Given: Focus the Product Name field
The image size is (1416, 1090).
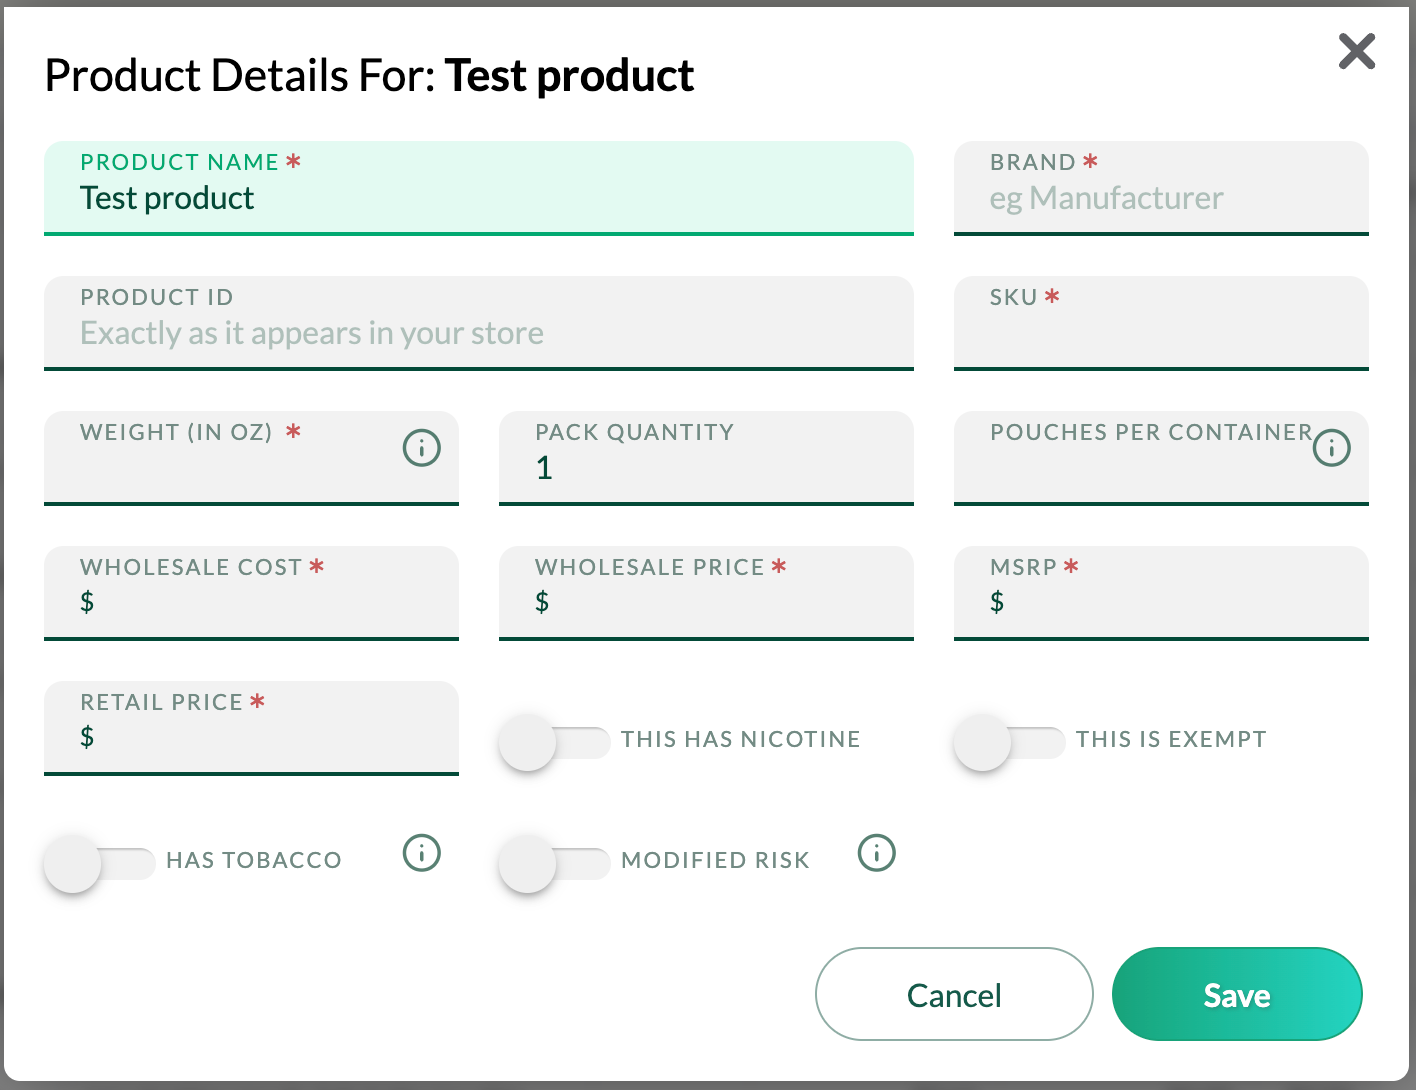Looking at the screenshot, I should click(x=478, y=199).
